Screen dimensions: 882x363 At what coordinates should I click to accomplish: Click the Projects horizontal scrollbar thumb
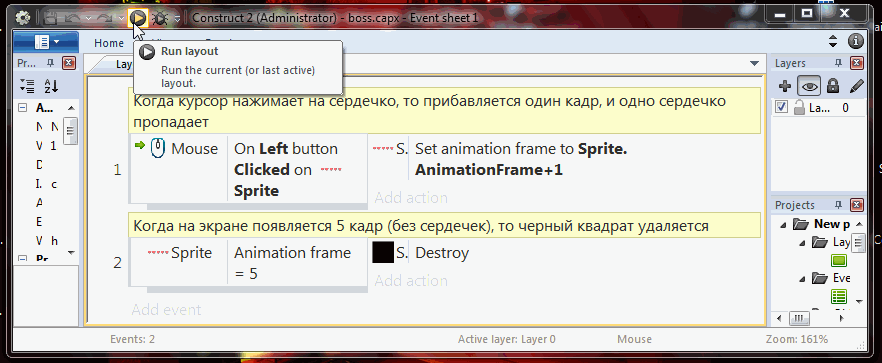(x=798, y=319)
